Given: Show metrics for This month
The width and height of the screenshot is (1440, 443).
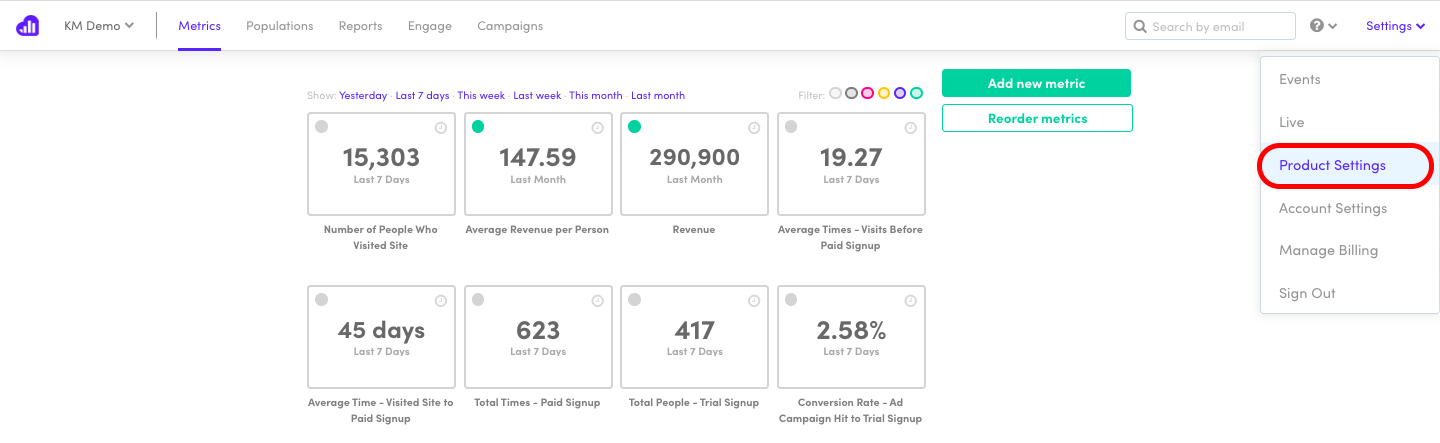Looking at the screenshot, I should point(596,95).
